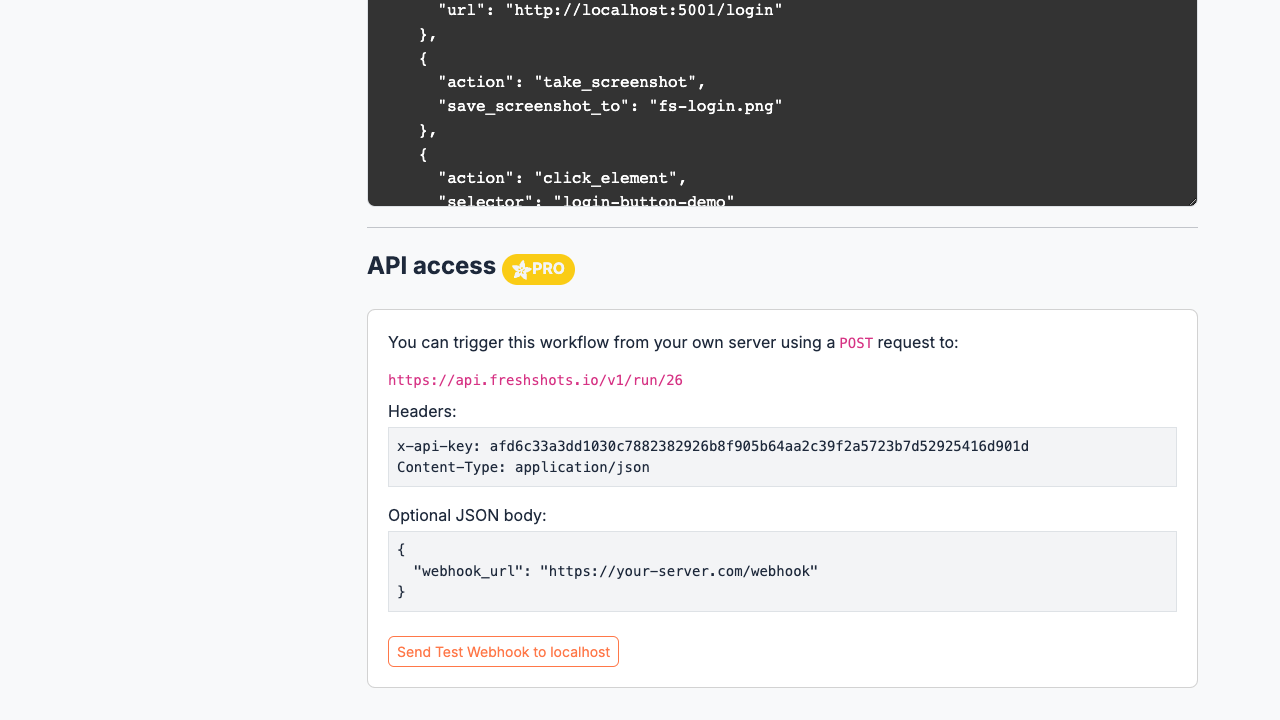Click the api.freshshots.io run endpoint URL
This screenshot has width=1280, height=720.
click(535, 380)
